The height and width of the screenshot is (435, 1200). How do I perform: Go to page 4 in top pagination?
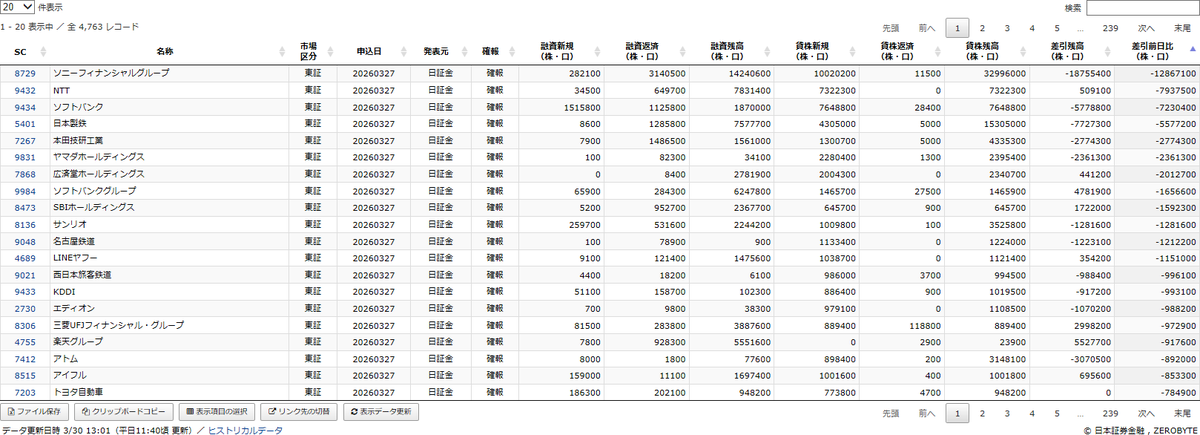tap(1032, 28)
